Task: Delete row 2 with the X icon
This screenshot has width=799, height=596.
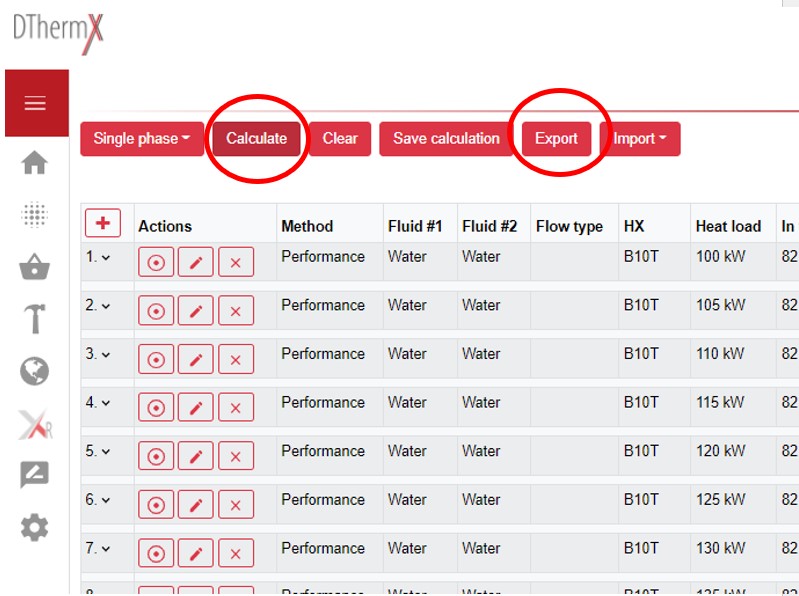Action: [236, 311]
